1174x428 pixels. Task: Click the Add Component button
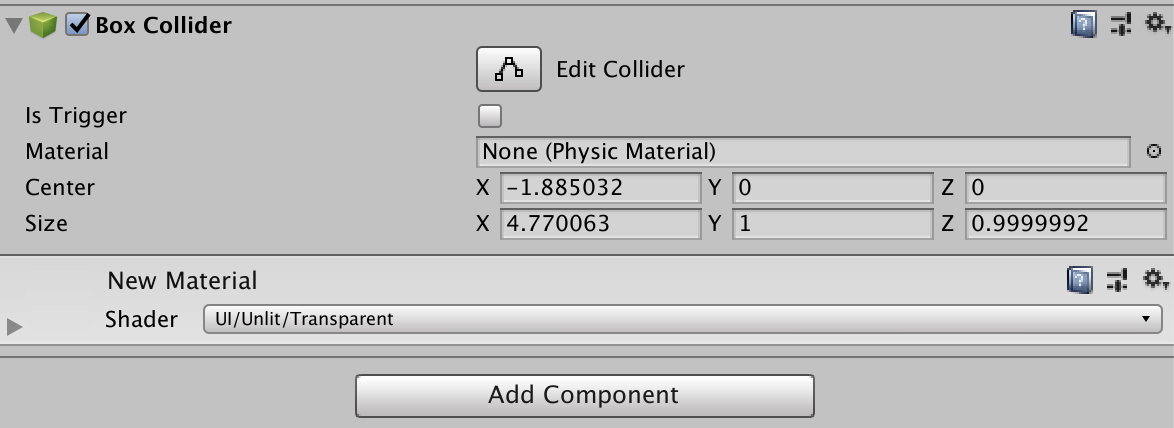click(584, 395)
